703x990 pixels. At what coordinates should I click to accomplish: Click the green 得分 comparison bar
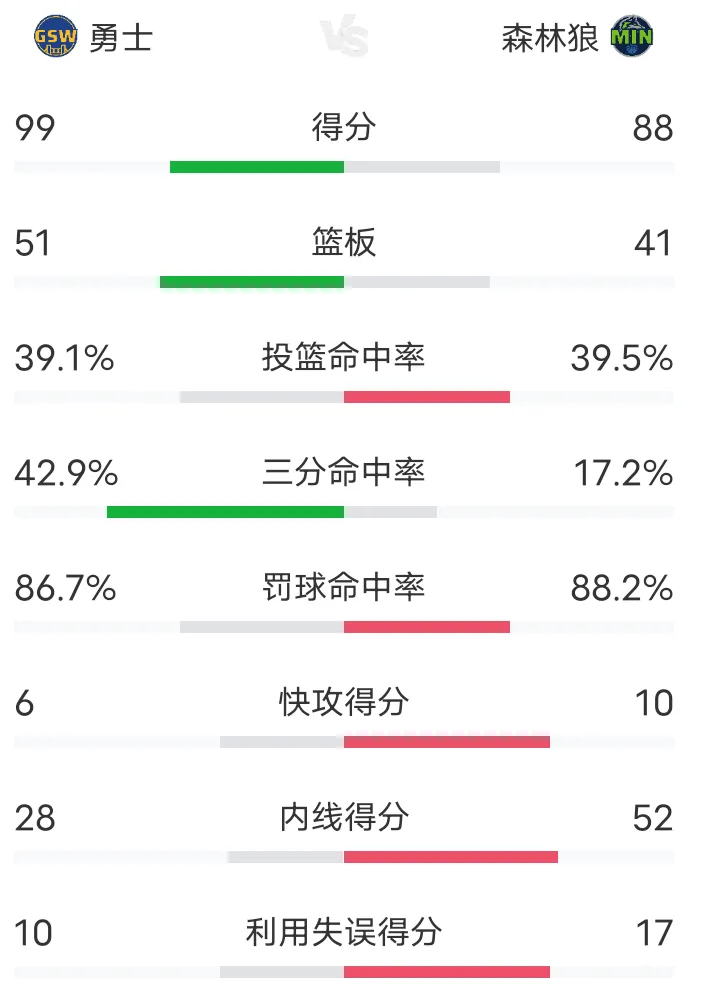257,167
